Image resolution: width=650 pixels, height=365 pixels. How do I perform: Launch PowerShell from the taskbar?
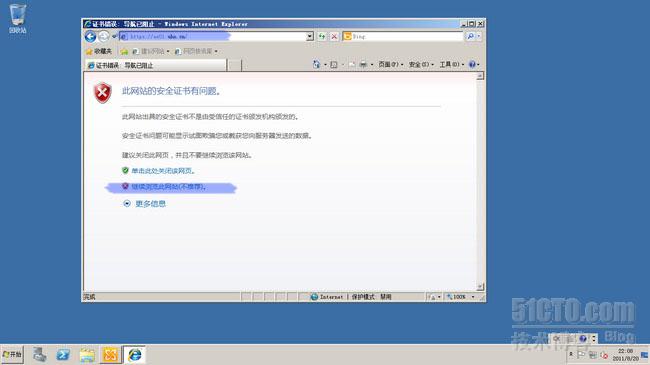point(63,355)
